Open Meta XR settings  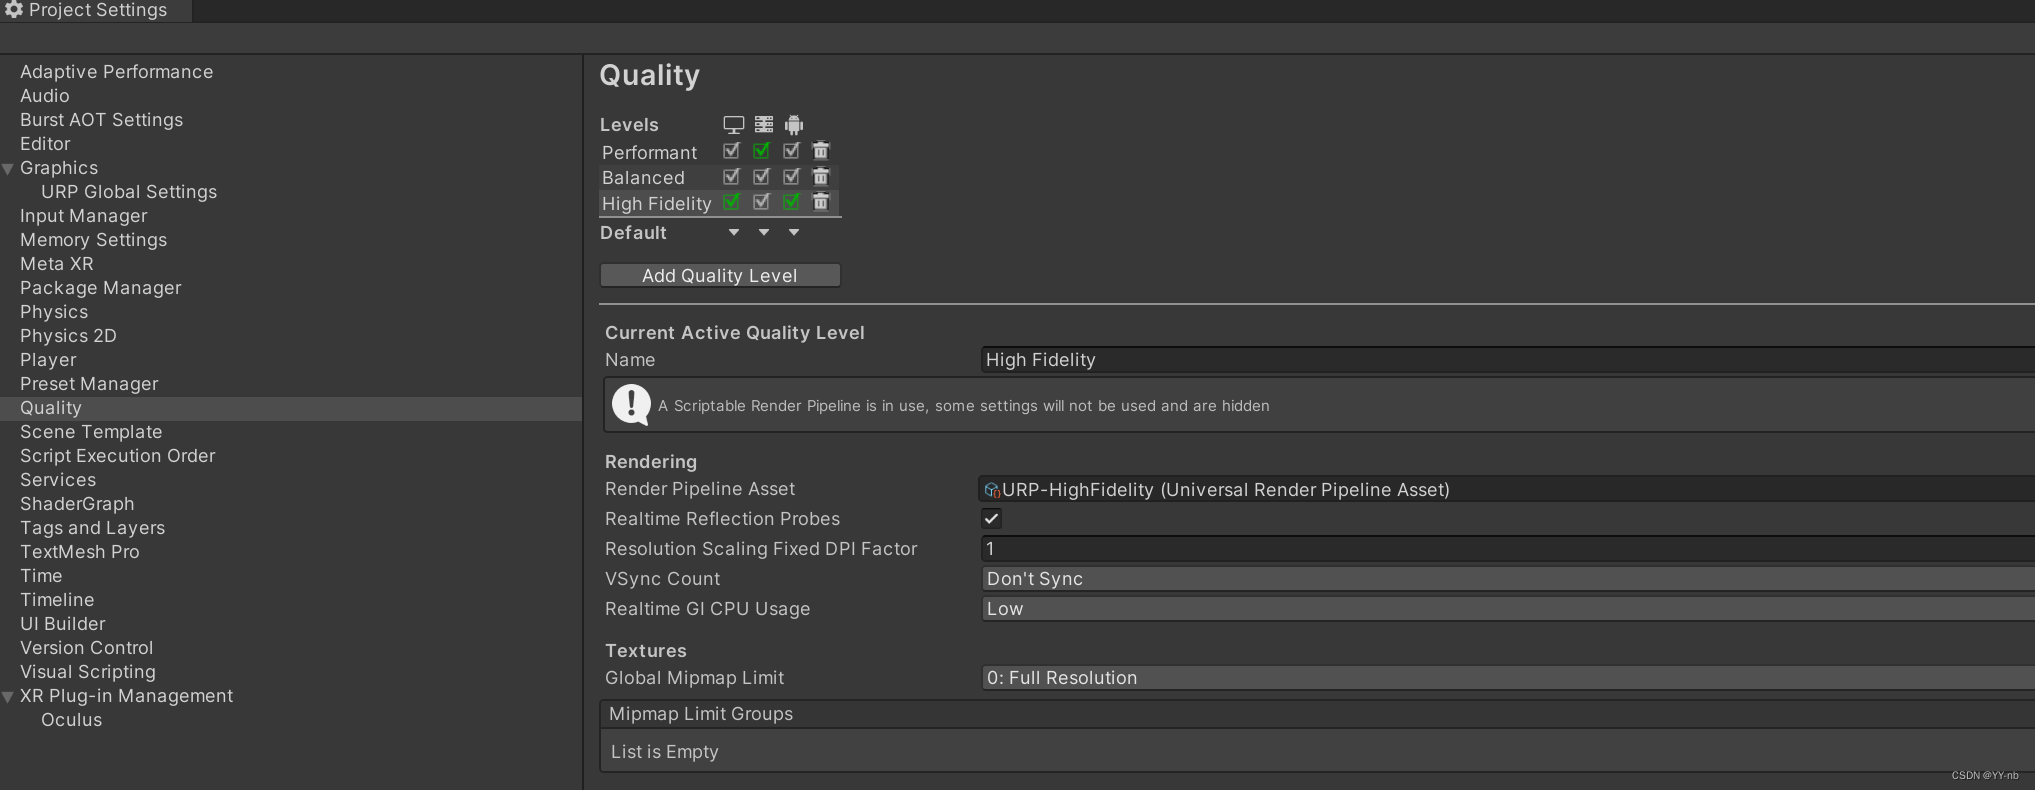[56, 264]
